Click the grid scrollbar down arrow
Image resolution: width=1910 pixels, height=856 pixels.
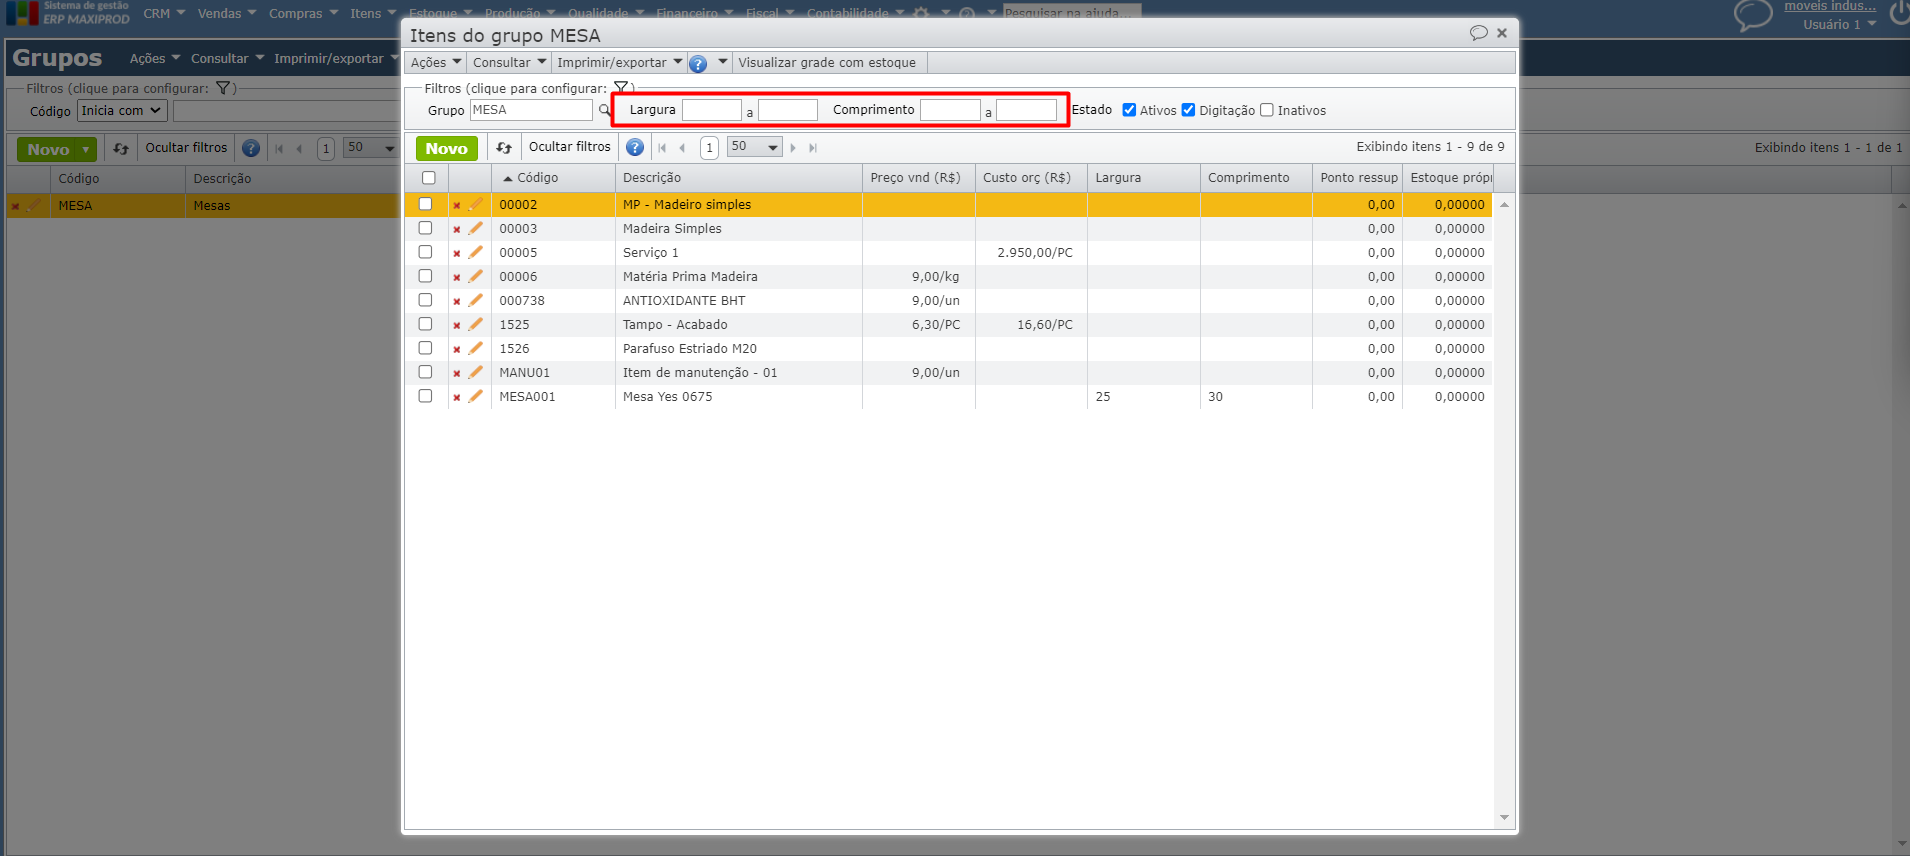[1504, 818]
